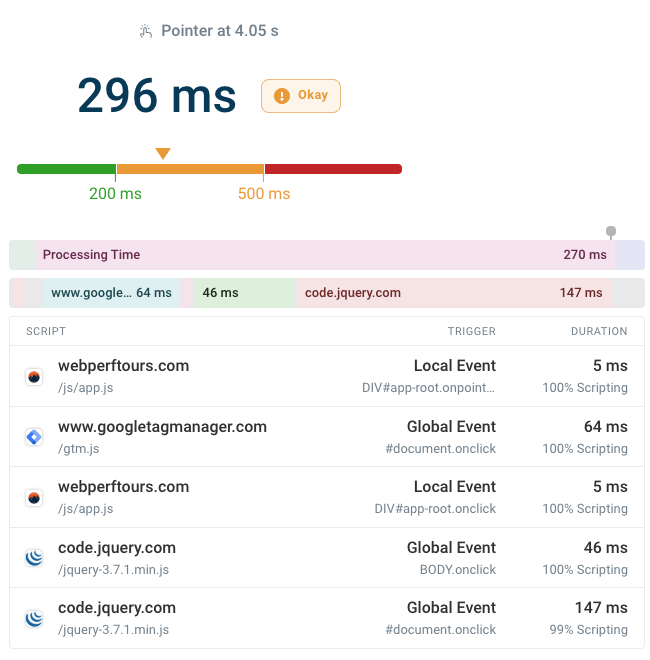Click the webperftours favicon in the onpoint… trigger row
Image resolution: width=650 pixels, height=660 pixels.
point(34,377)
